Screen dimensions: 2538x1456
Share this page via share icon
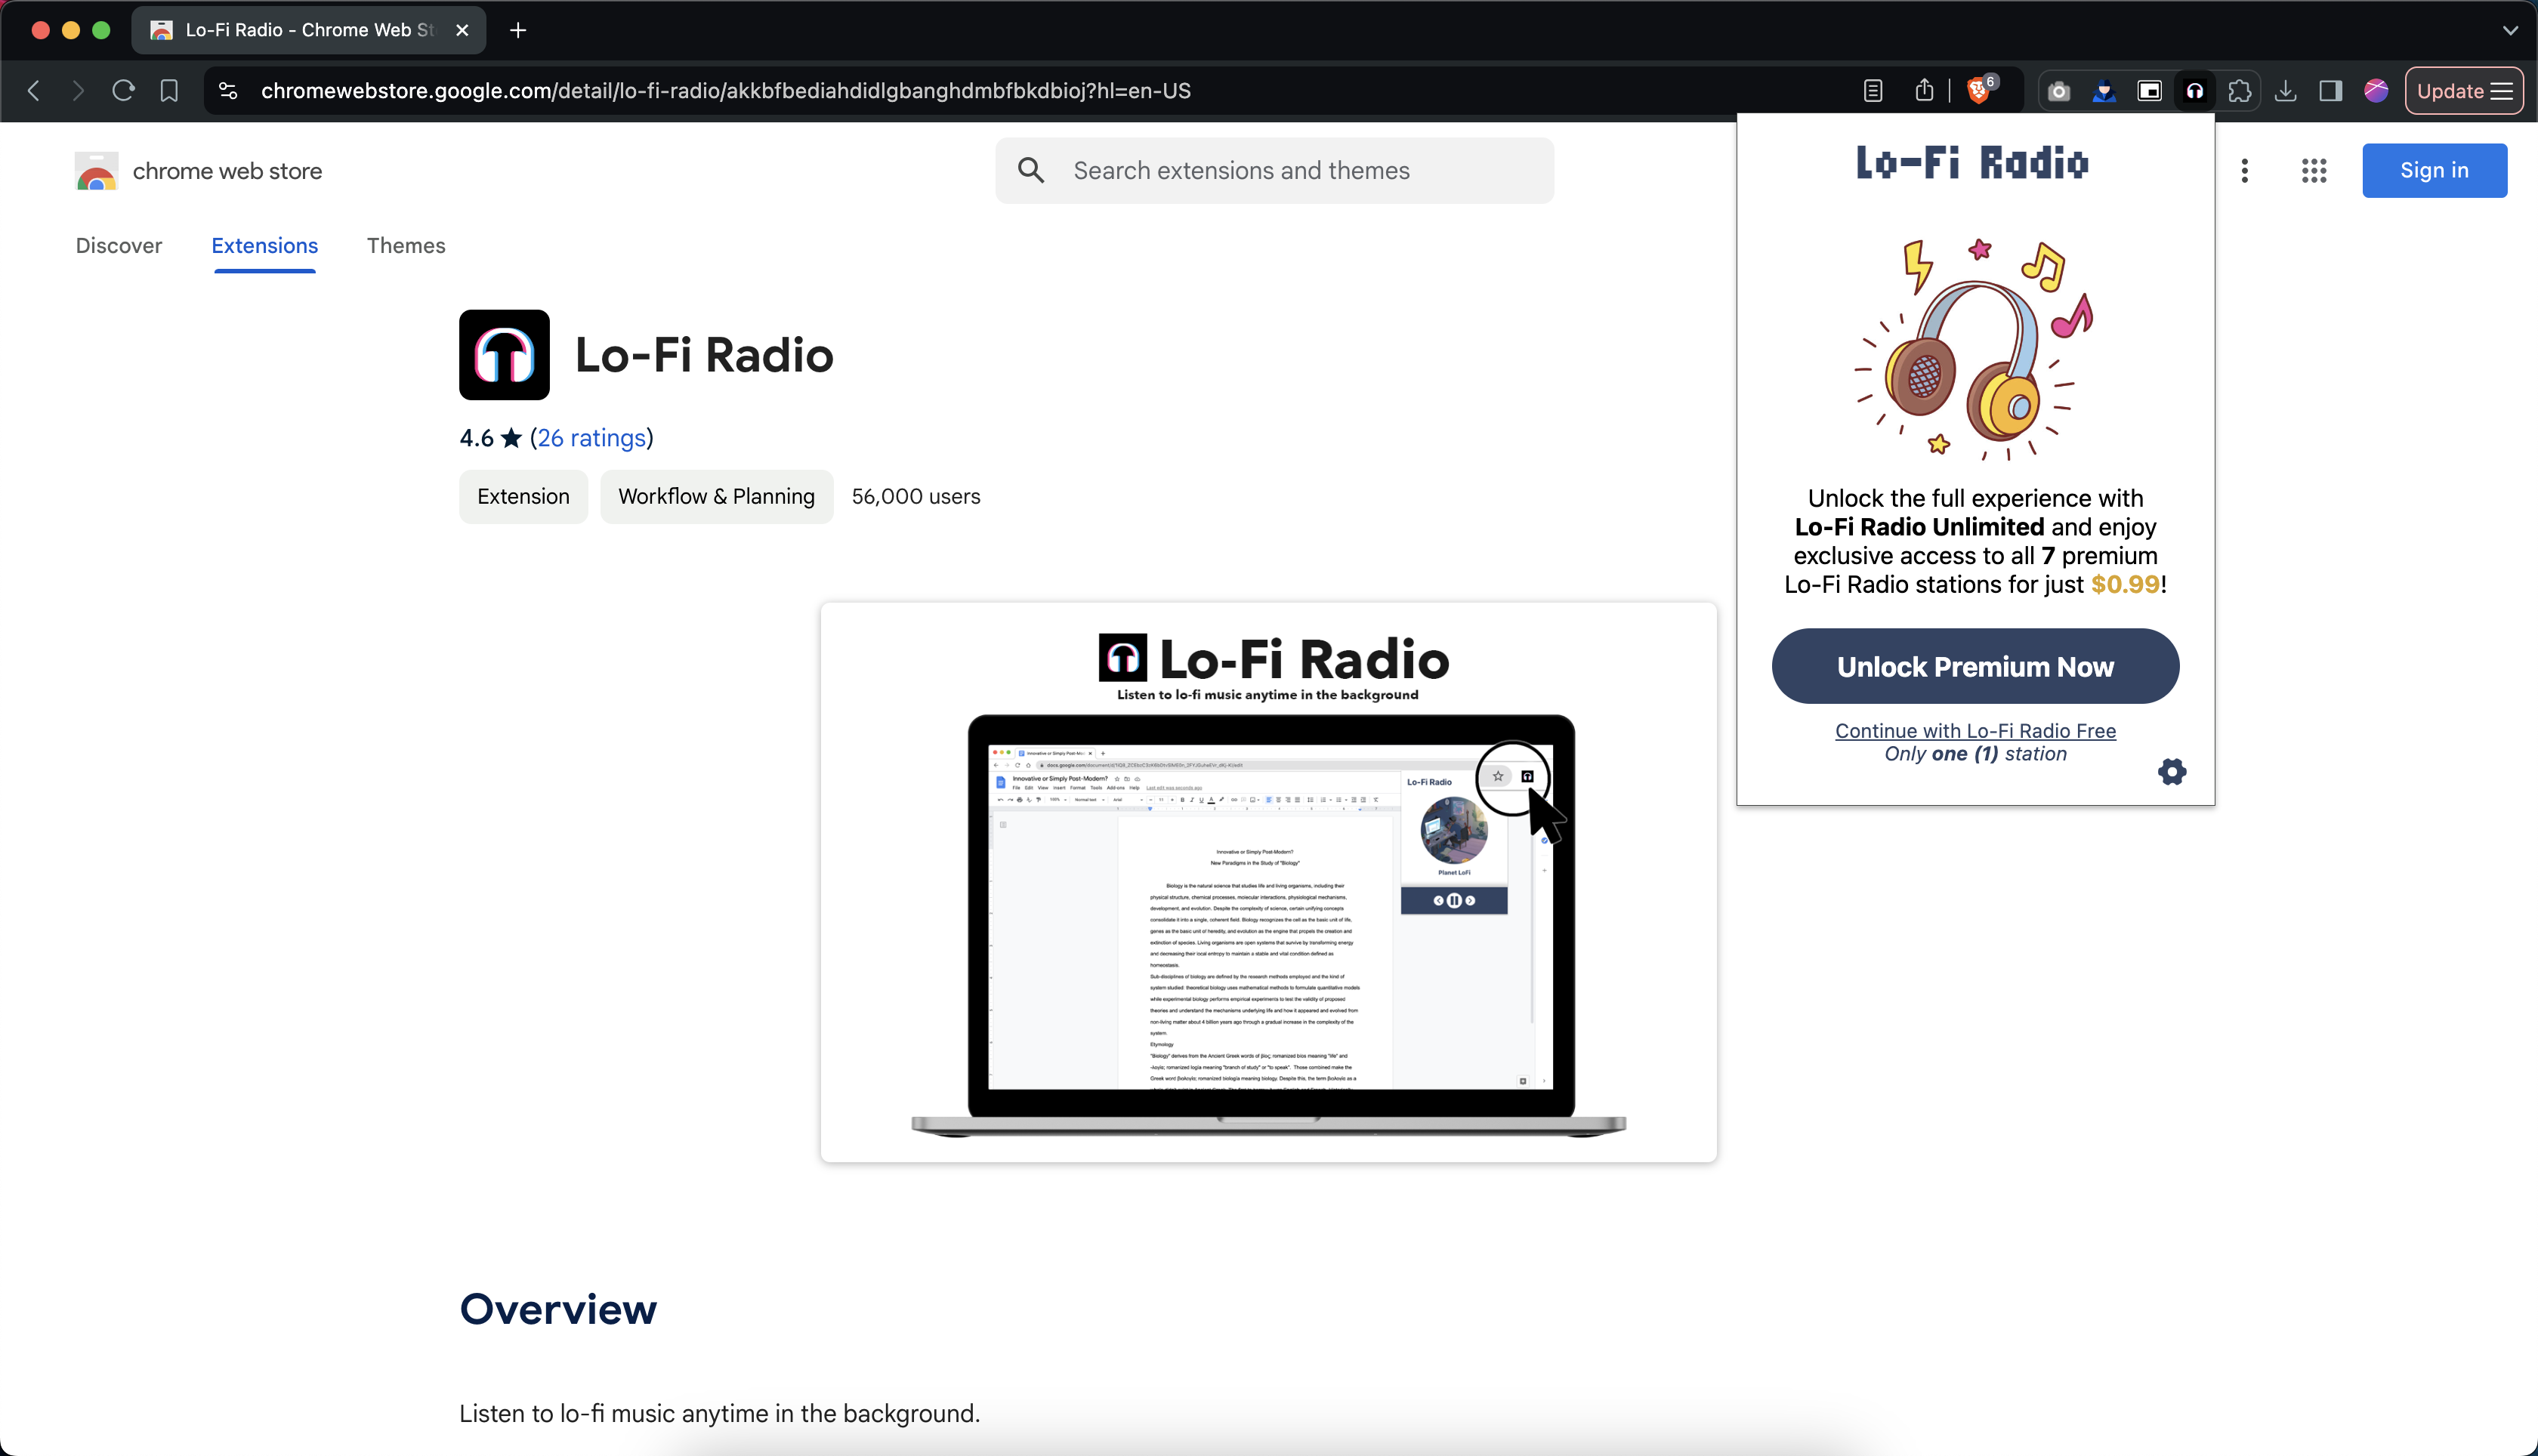(x=1924, y=91)
